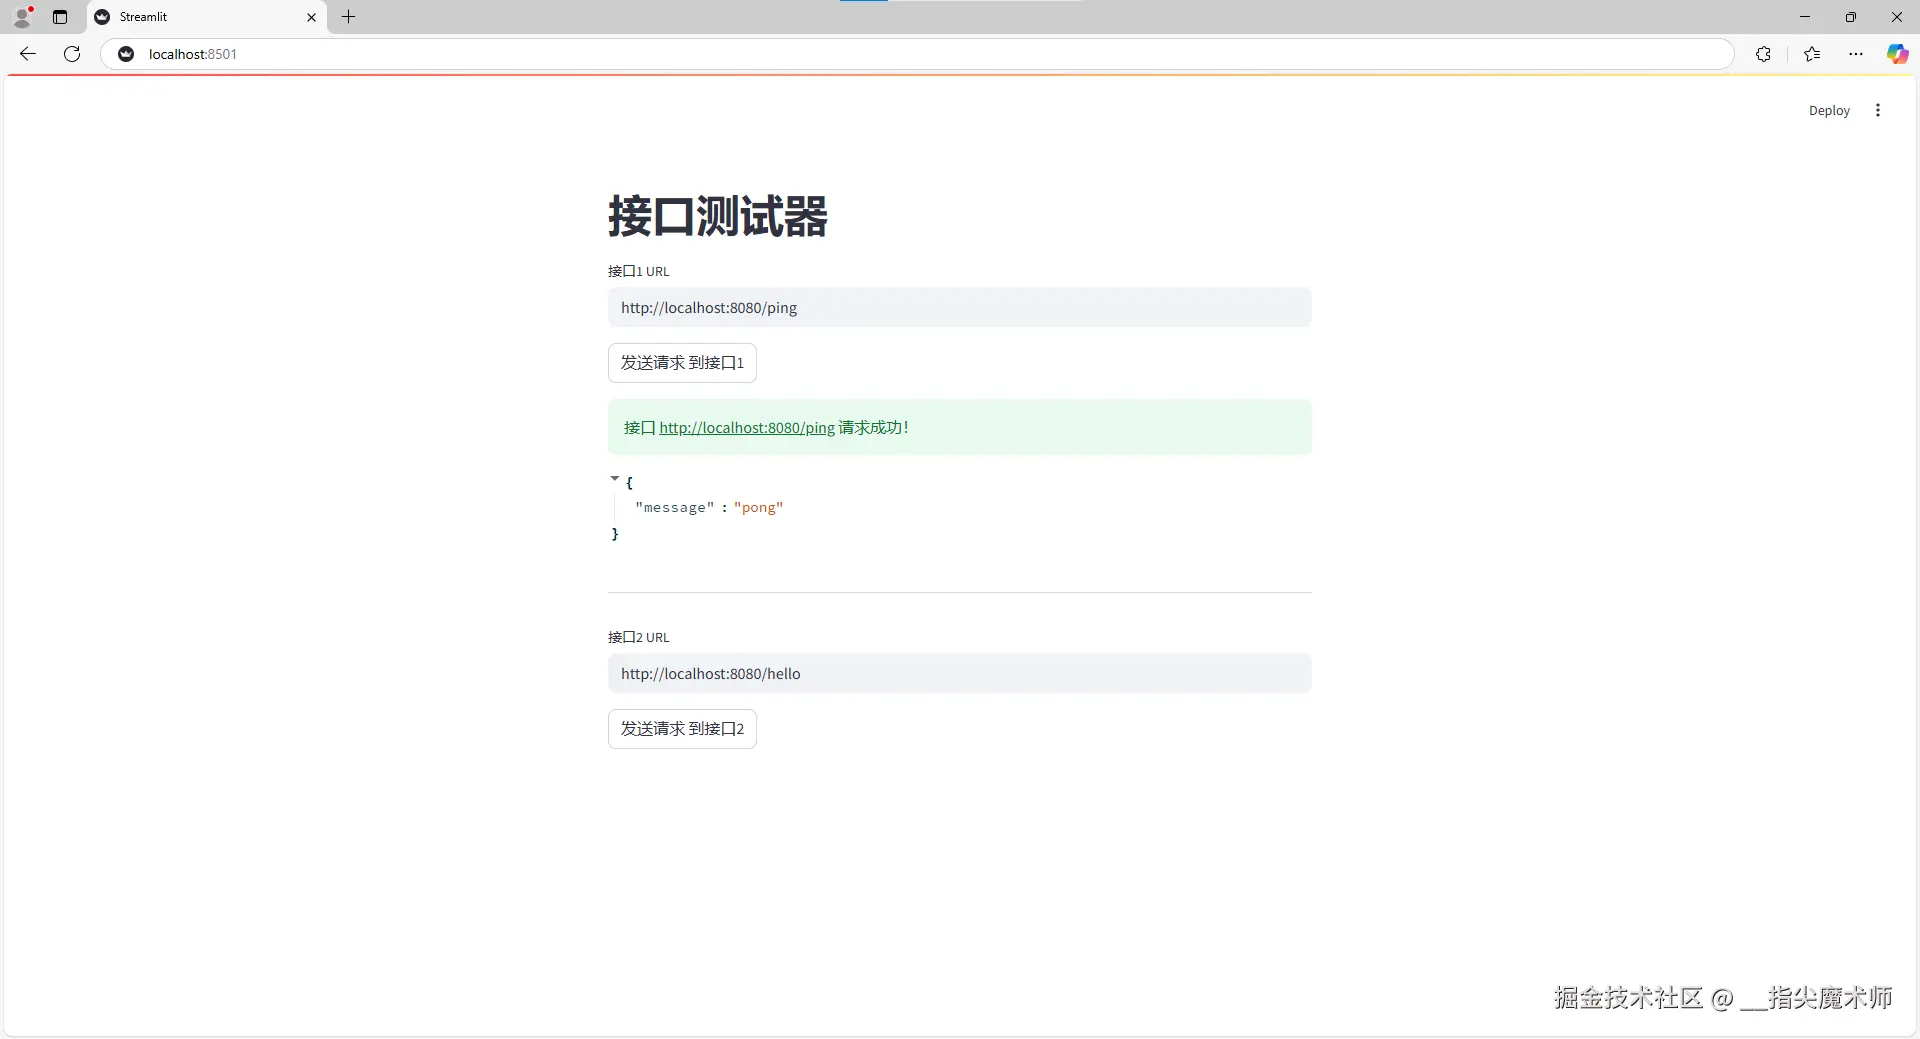Edit the 接口2 URL input field
1920x1039 pixels.
[x=959, y=674]
